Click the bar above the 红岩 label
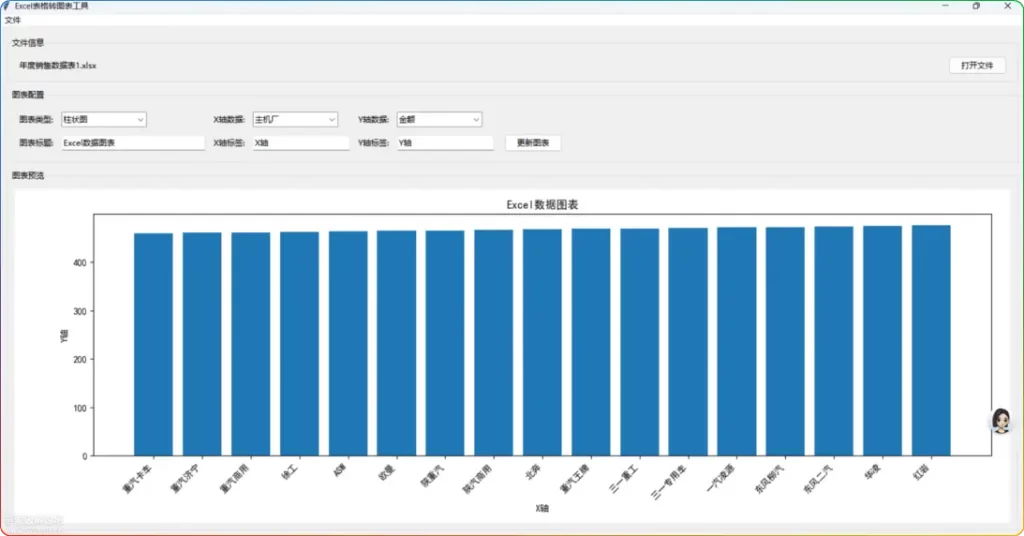 tap(931, 340)
